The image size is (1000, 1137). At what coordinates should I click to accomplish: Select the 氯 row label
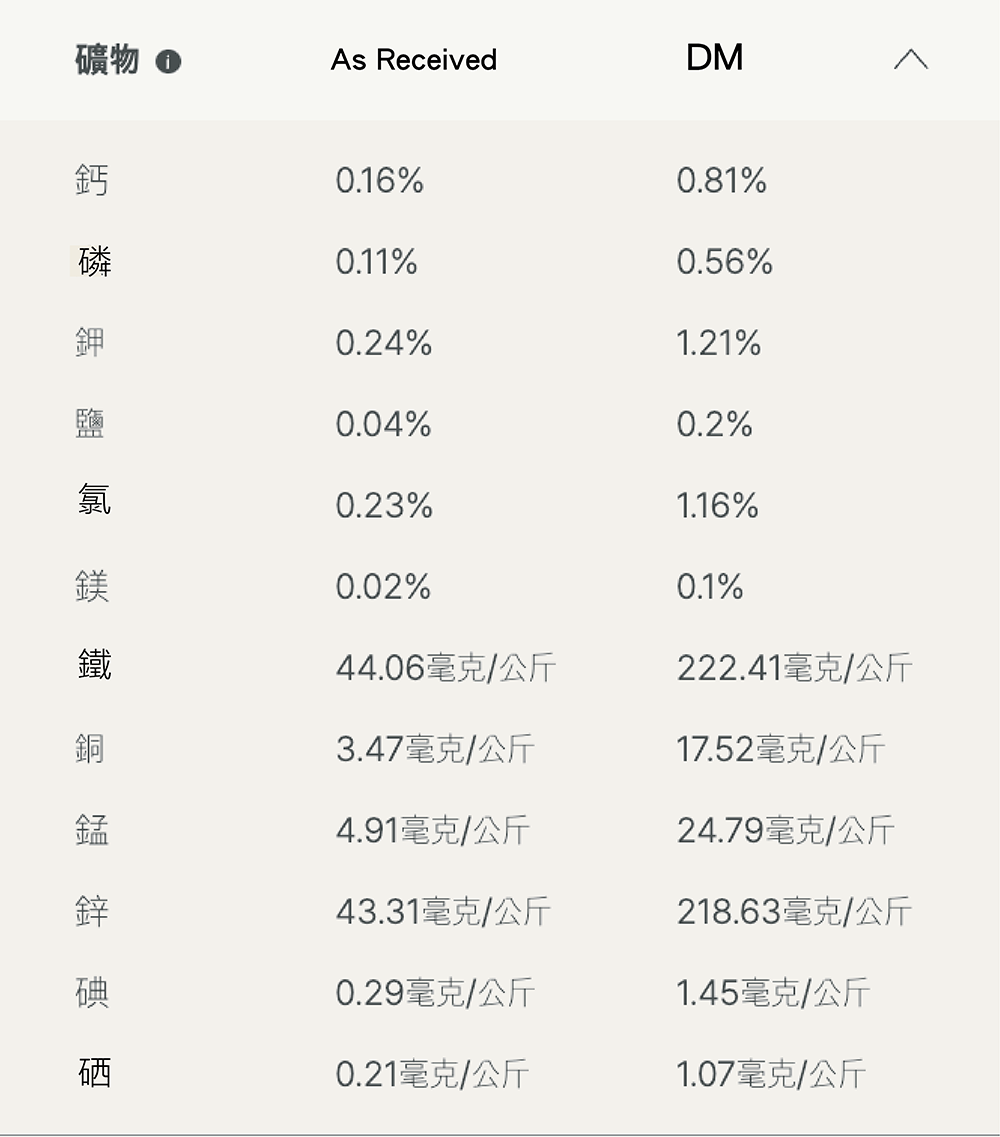pos(94,499)
